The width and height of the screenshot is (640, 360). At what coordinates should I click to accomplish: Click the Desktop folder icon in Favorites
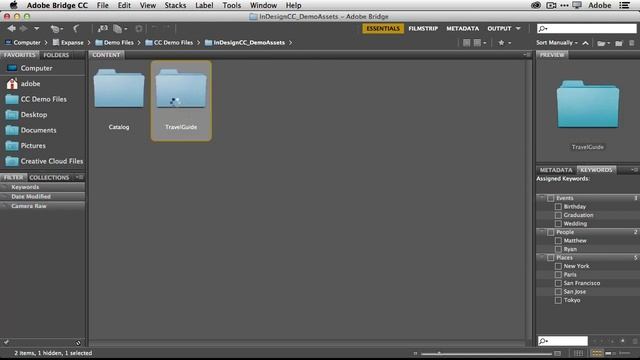tap(12, 115)
